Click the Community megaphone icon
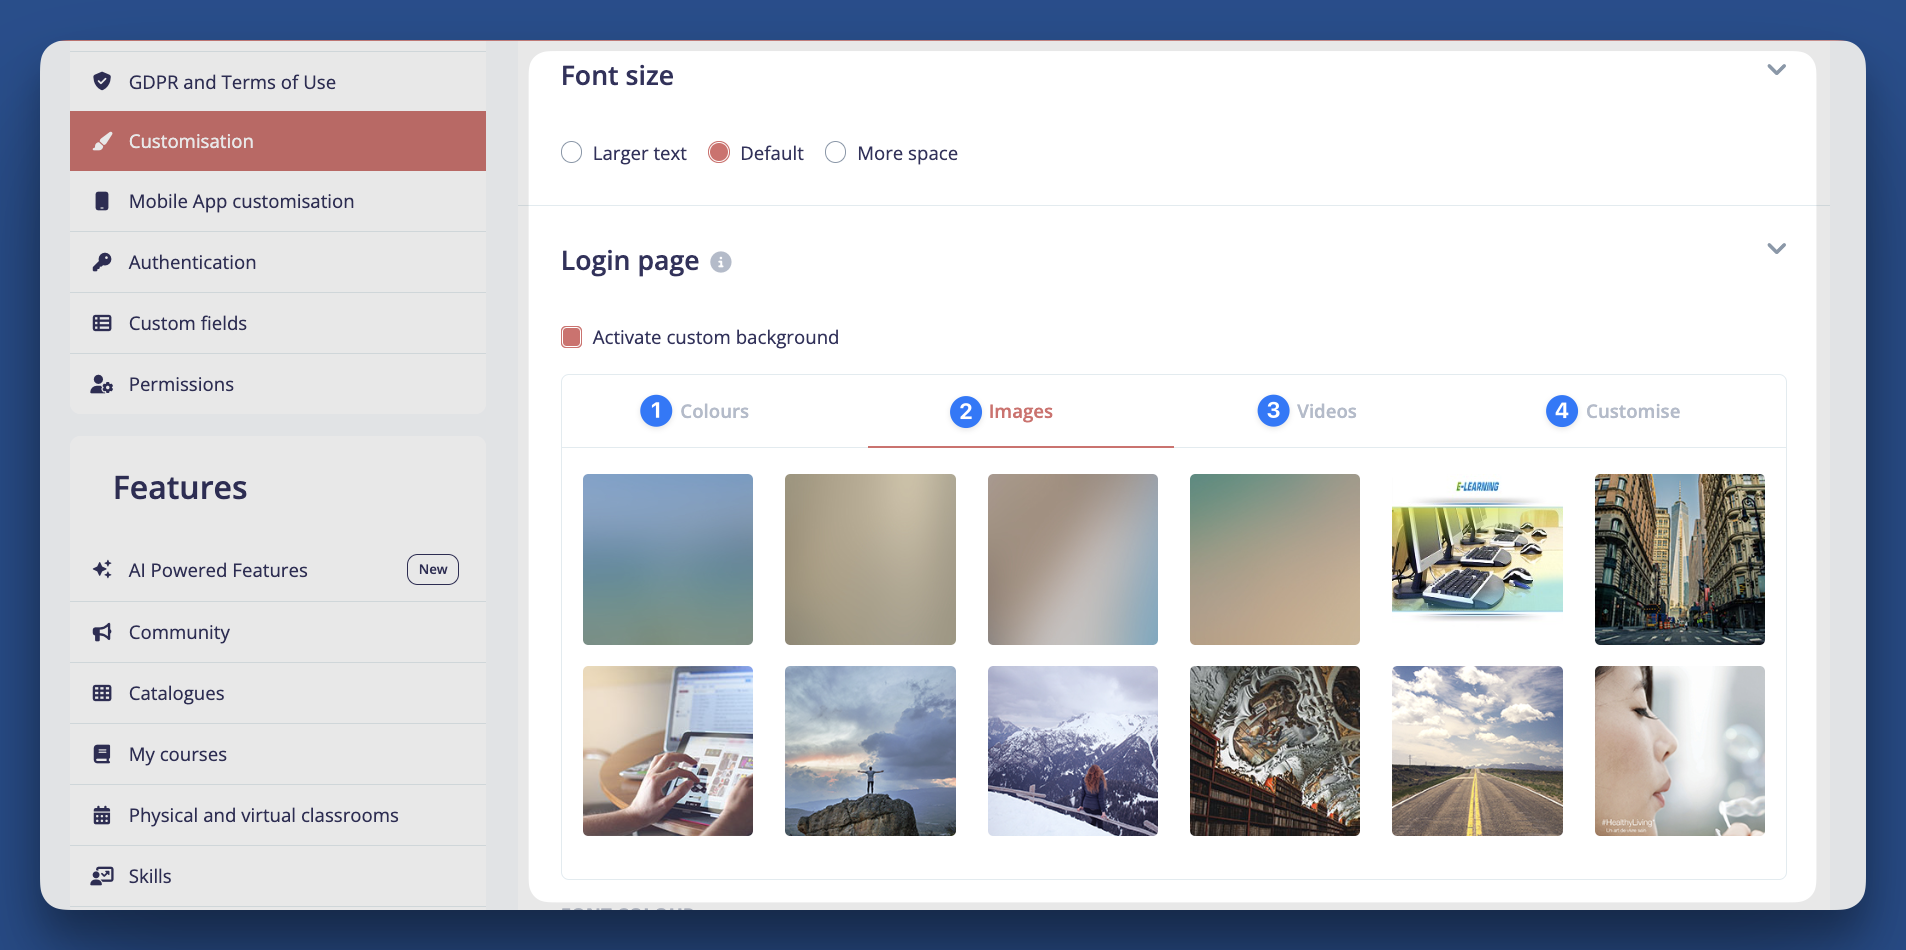The image size is (1906, 950). pos(102,632)
